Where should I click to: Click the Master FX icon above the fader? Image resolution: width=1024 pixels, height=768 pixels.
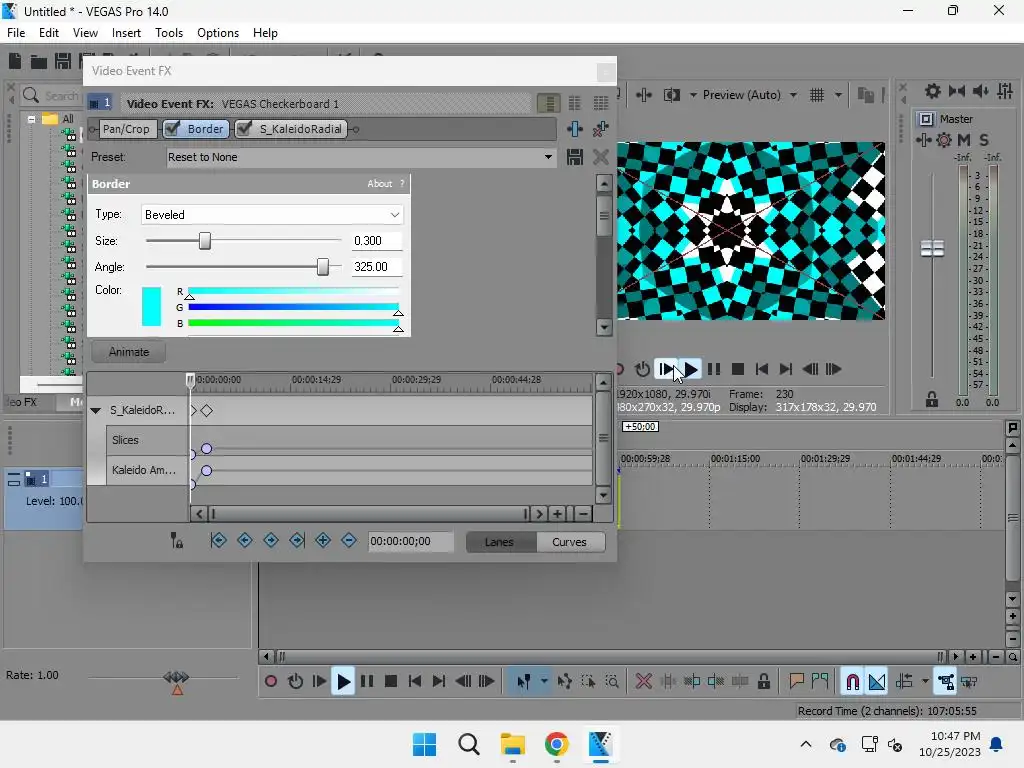(923, 140)
